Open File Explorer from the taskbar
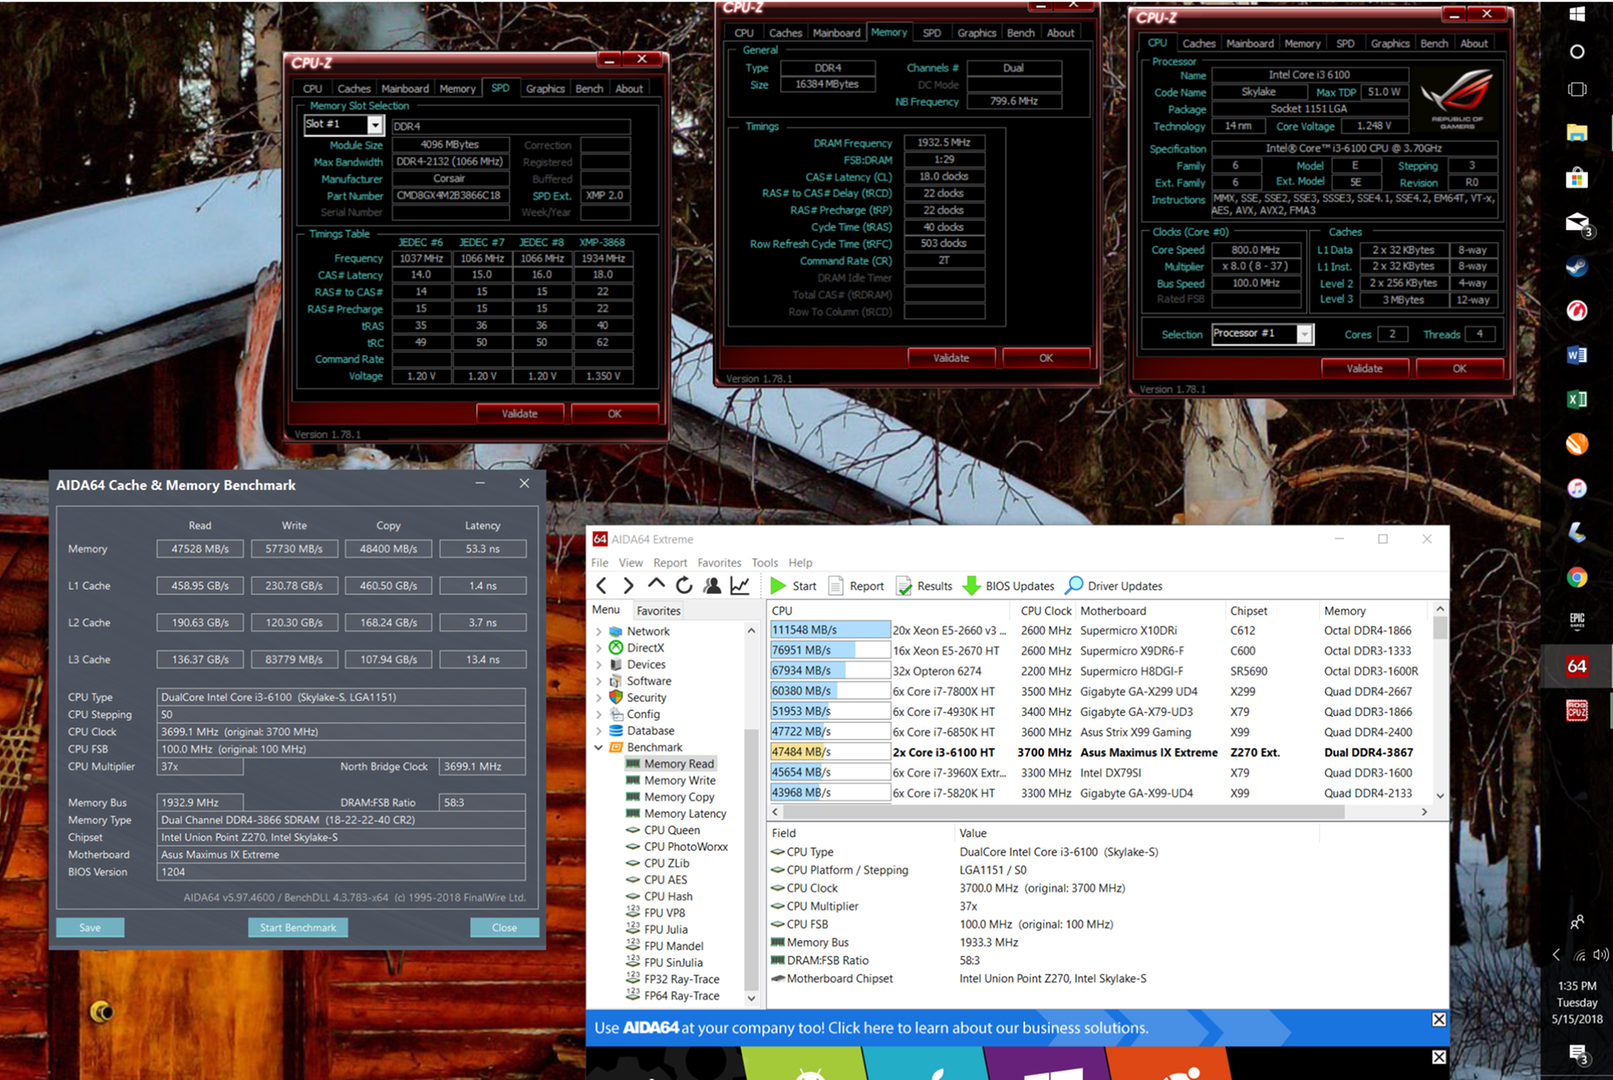 pyautogui.click(x=1577, y=133)
